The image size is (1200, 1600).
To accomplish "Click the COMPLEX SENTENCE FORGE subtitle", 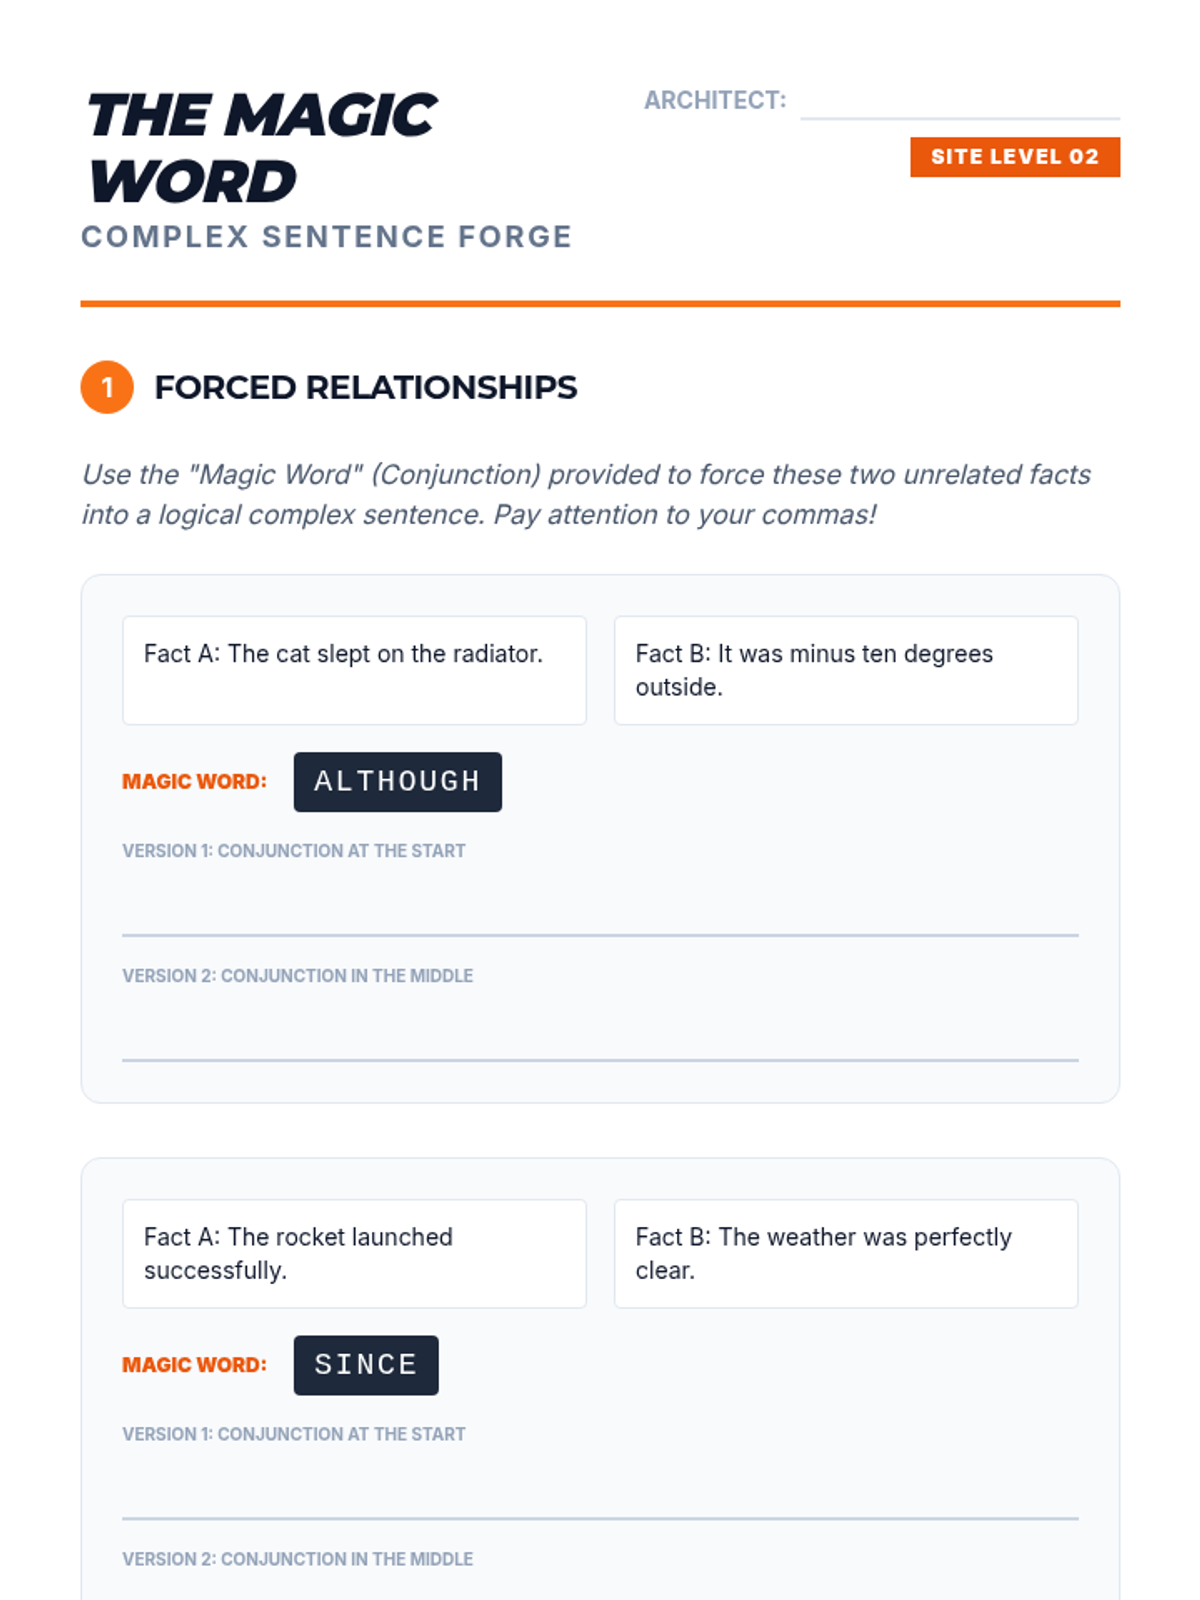I will (326, 237).
